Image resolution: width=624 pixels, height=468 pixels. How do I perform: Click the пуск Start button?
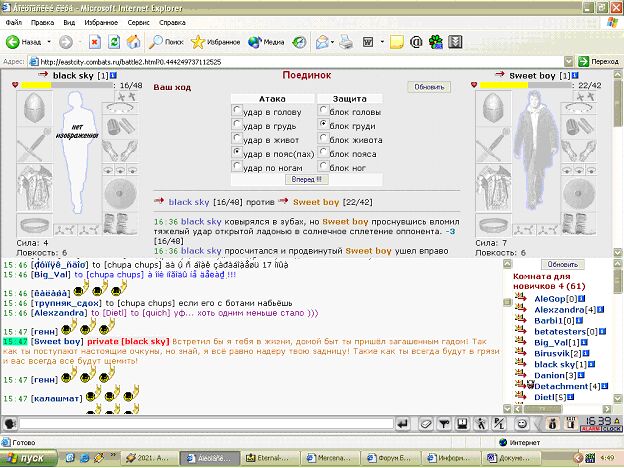tap(28, 458)
